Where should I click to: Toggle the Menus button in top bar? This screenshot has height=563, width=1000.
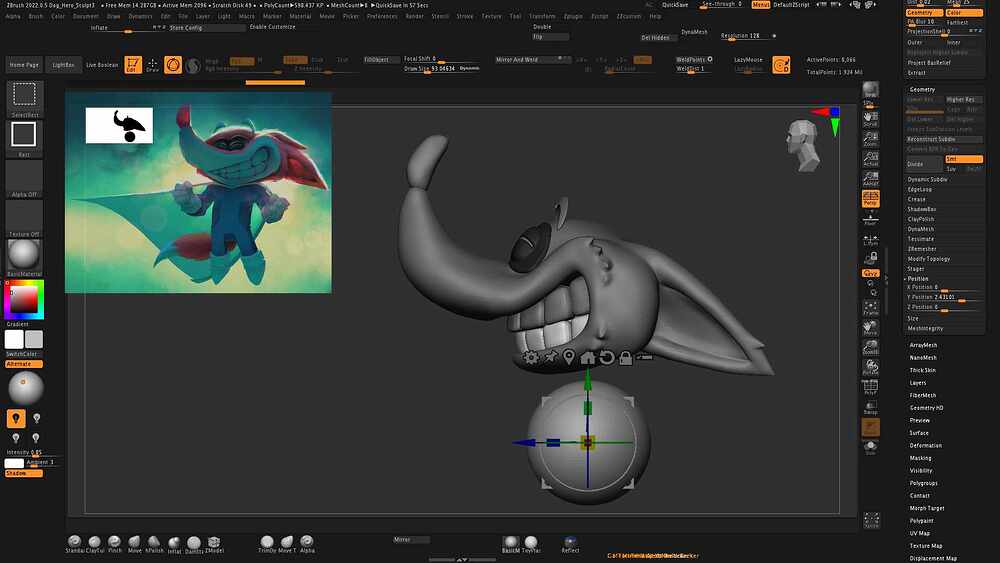coord(761,4)
